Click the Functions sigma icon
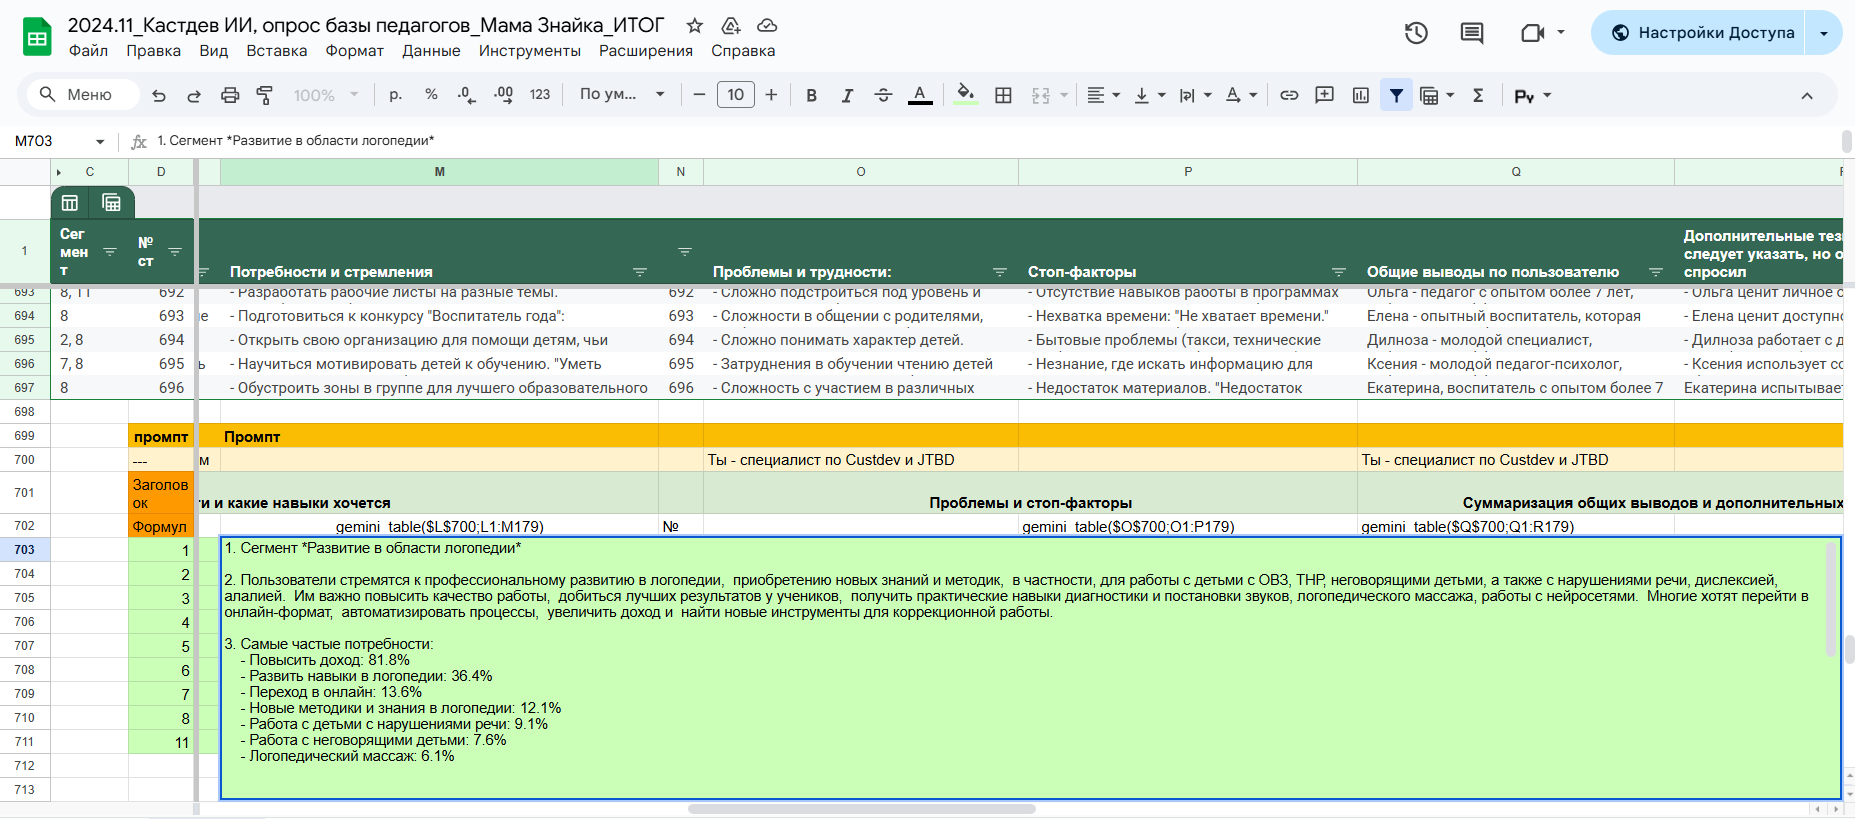The width and height of the screenshot is (1855, 819). [1478, 95]
